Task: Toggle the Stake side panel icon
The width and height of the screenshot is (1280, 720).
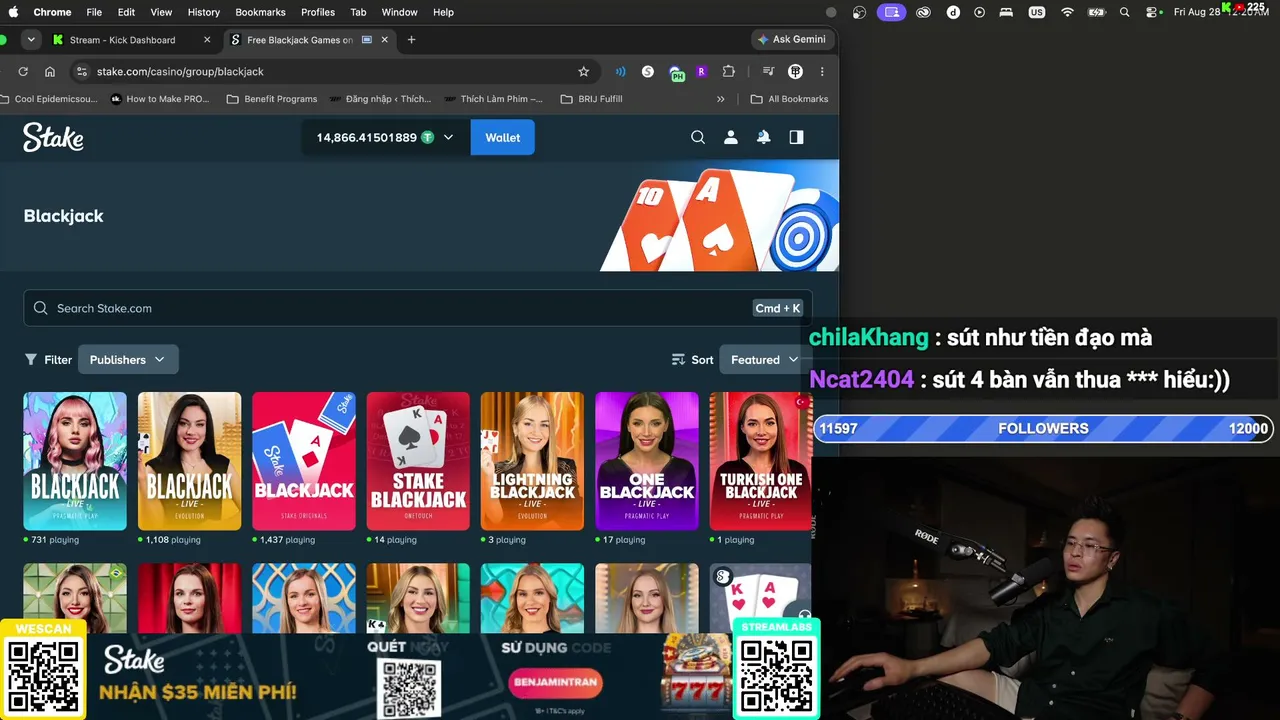Action: click(796, 137)
